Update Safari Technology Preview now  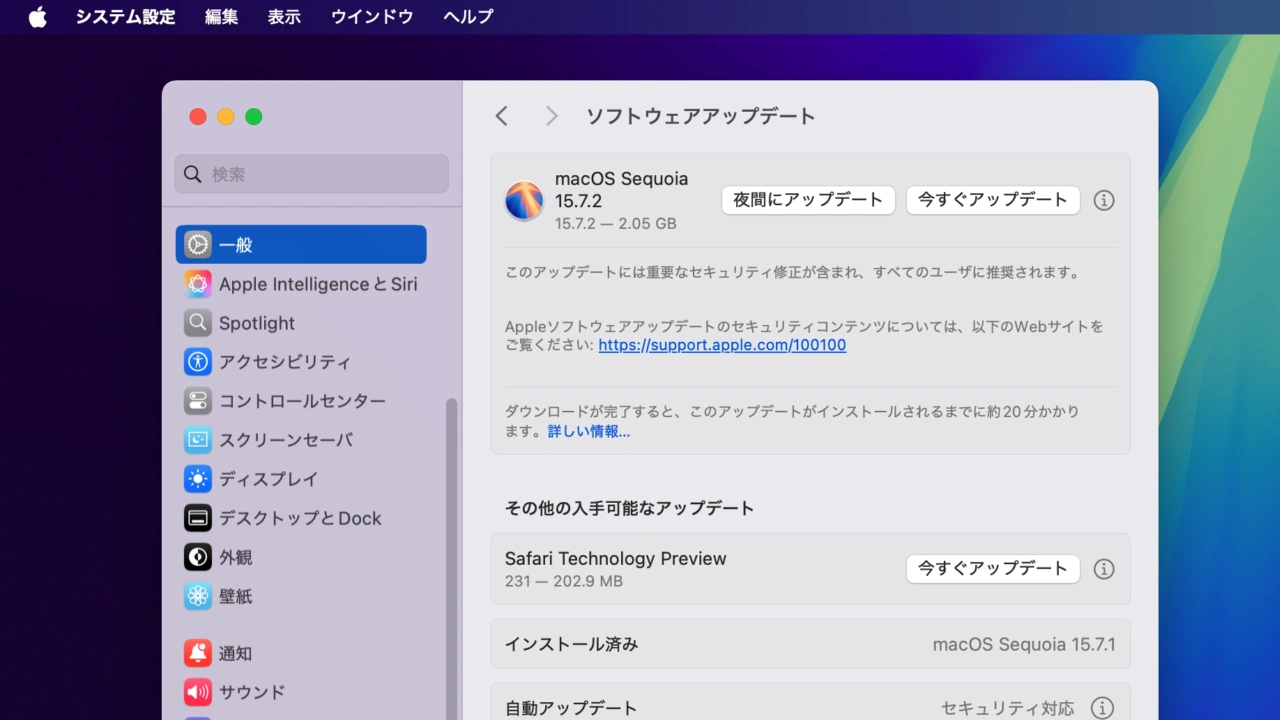(x=992, y=569)
